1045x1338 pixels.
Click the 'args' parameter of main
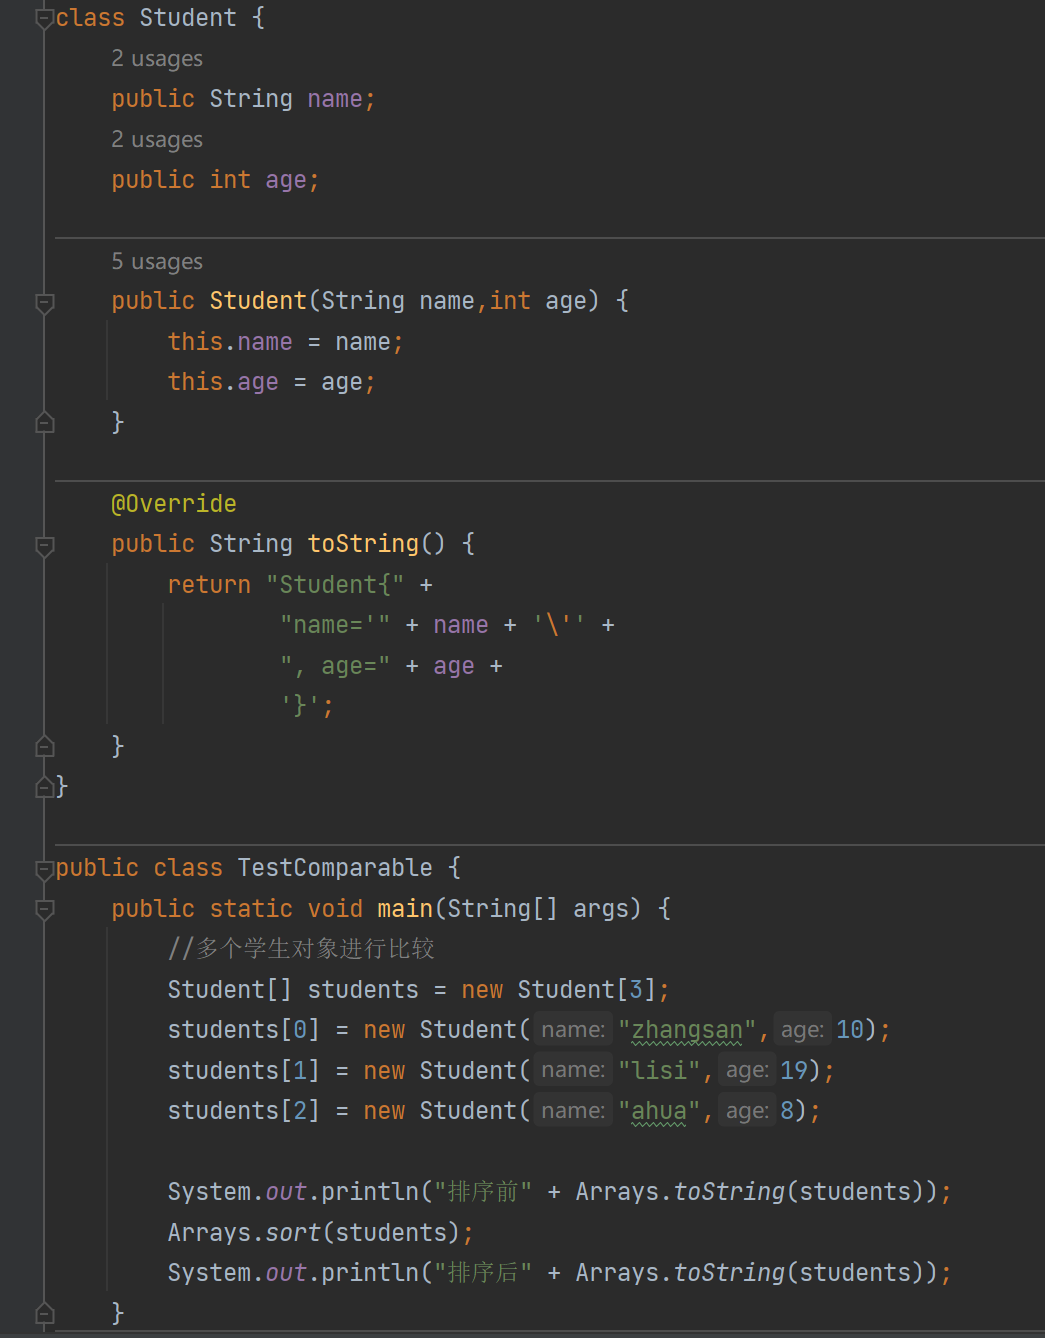pyautogui.click(x=601, y=909)
